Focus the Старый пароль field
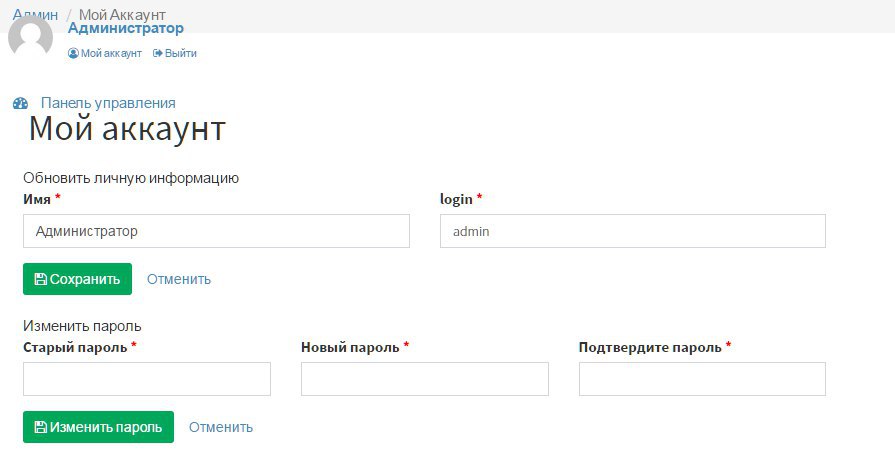The width and height of the screenshot is (895, 451). point(147,378)
